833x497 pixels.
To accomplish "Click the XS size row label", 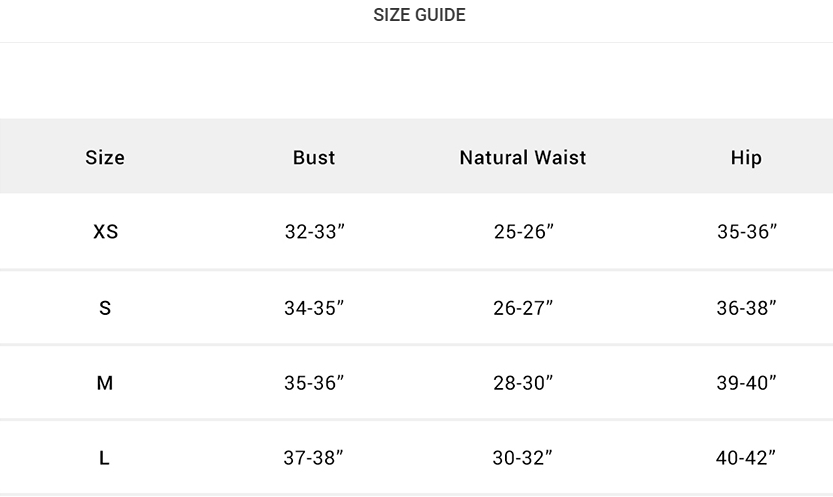I will 105,232.
